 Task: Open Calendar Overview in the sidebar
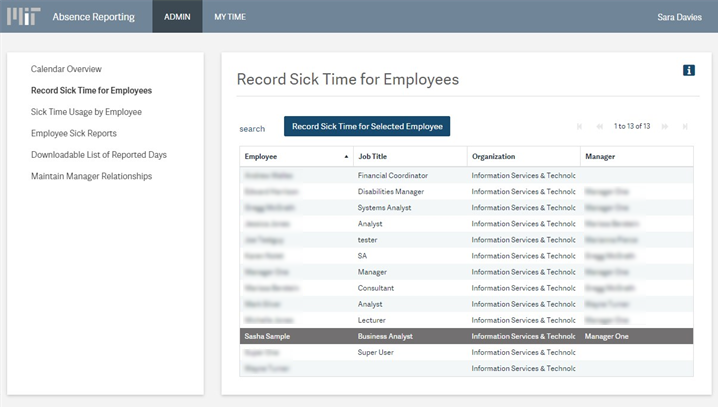(x=66, y=69)
